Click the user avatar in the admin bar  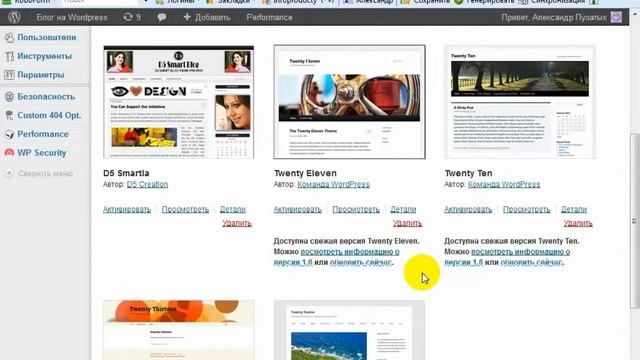point(616,17)
